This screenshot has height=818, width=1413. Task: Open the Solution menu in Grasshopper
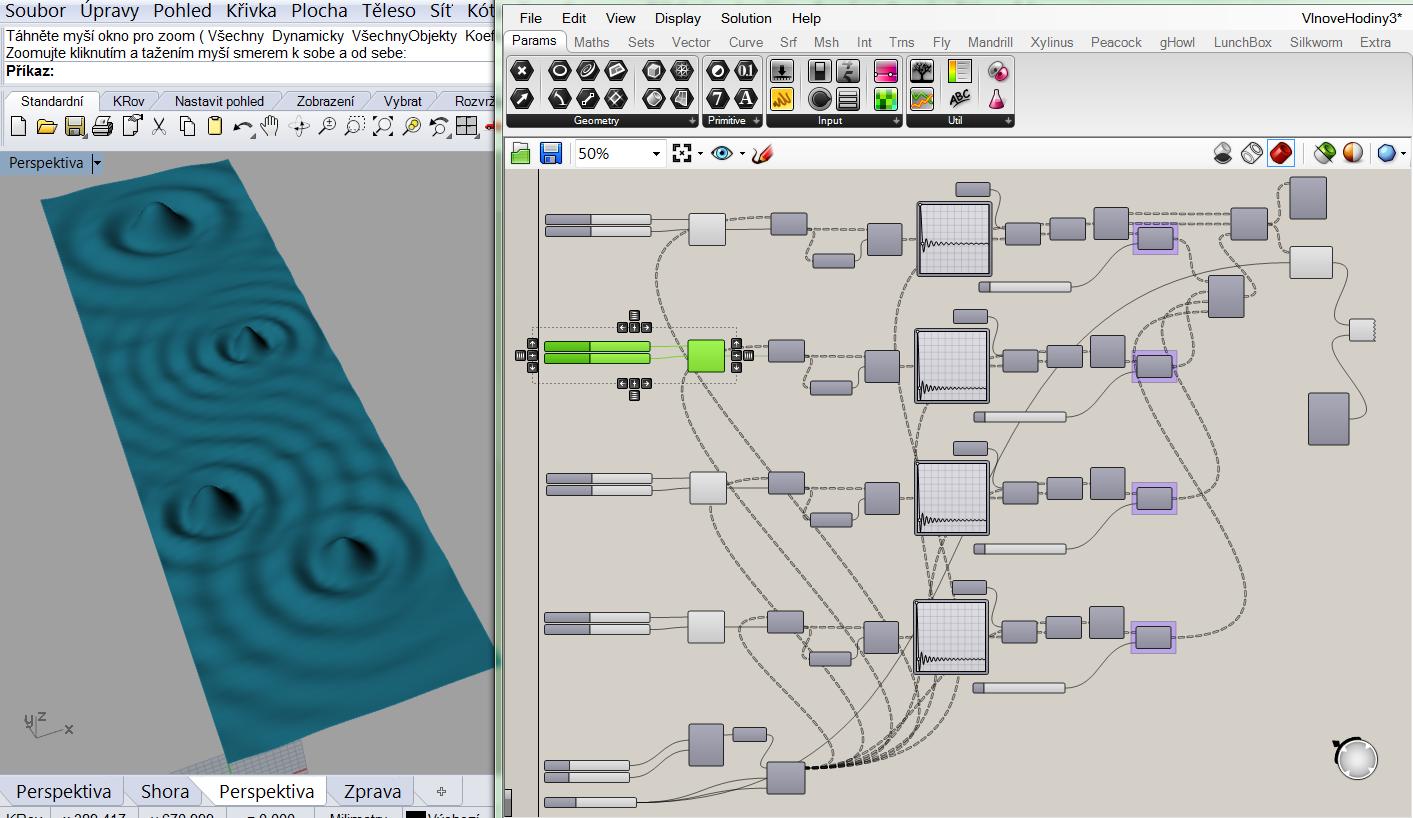(x=746, y=18)
